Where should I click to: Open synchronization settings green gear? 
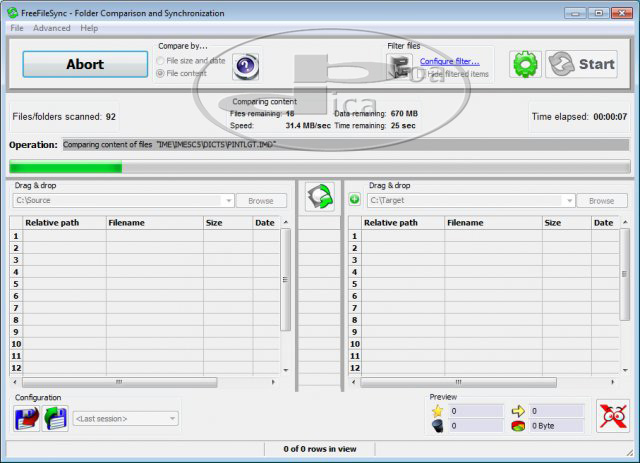(x=525, y=64)
